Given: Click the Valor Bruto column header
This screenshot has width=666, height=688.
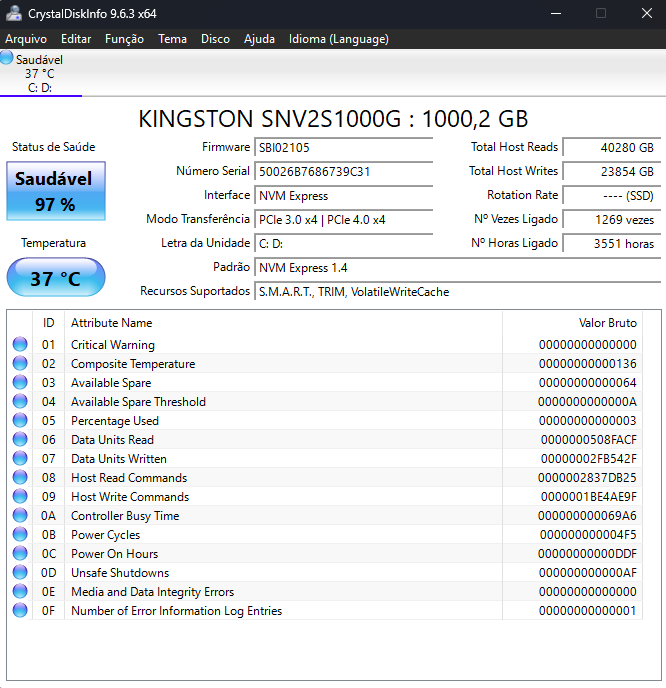Looking at the screenshot, I should [x=572, y=323].
